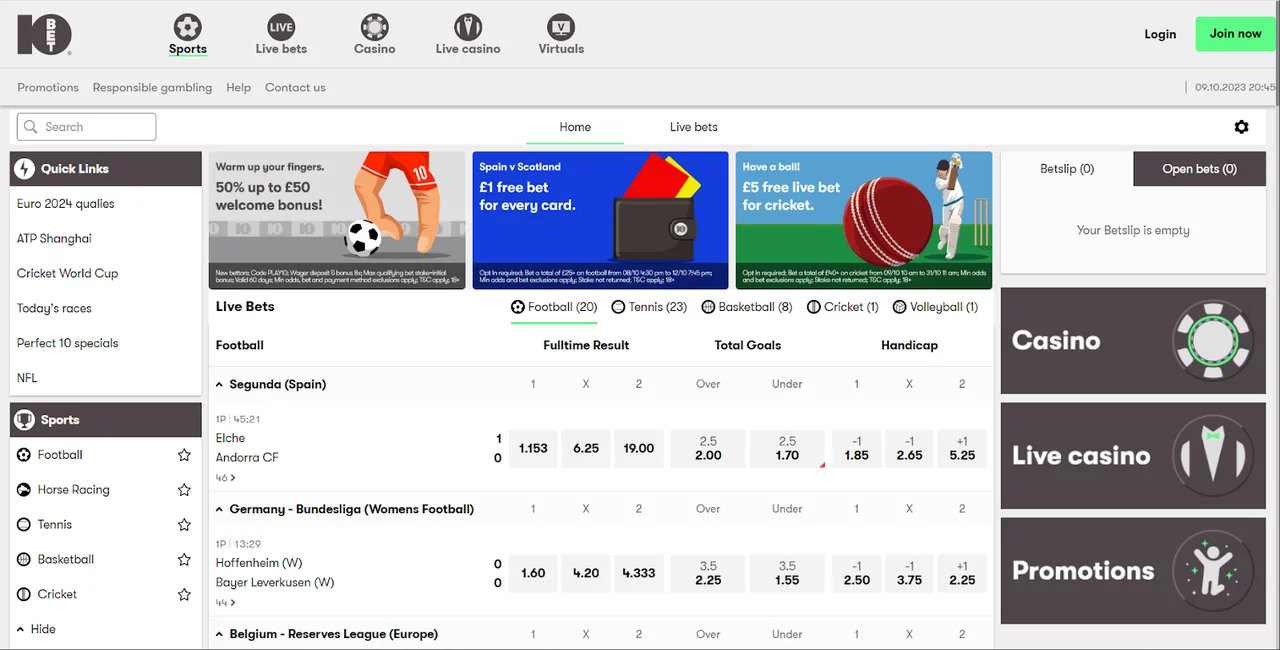This screenshot has height=650, width=1280.
Task: Open Responsible gambling link
Action: point(152,88)
